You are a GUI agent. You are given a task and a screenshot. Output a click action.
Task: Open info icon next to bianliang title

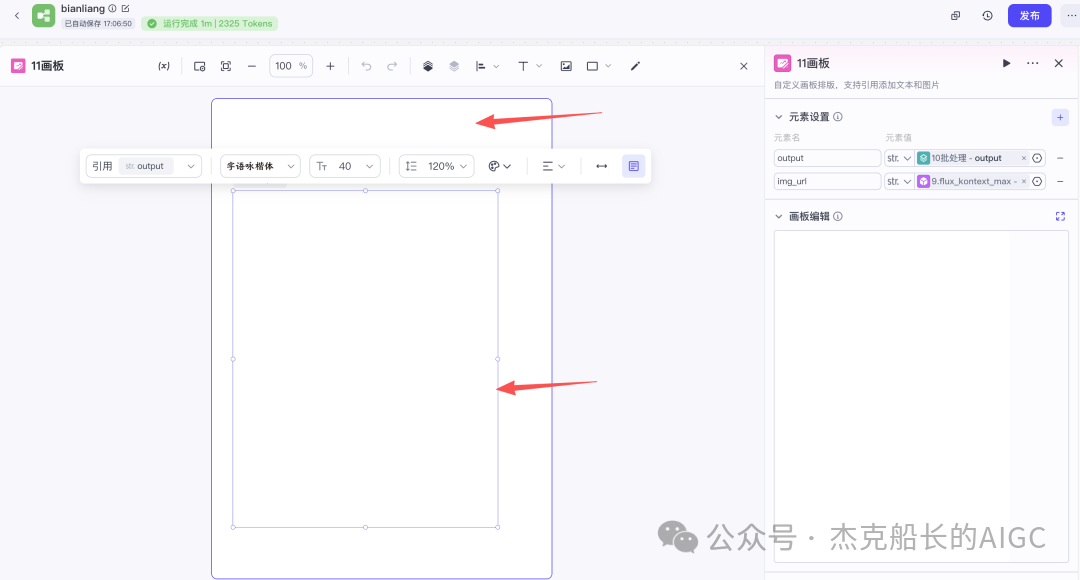[112, 9]
